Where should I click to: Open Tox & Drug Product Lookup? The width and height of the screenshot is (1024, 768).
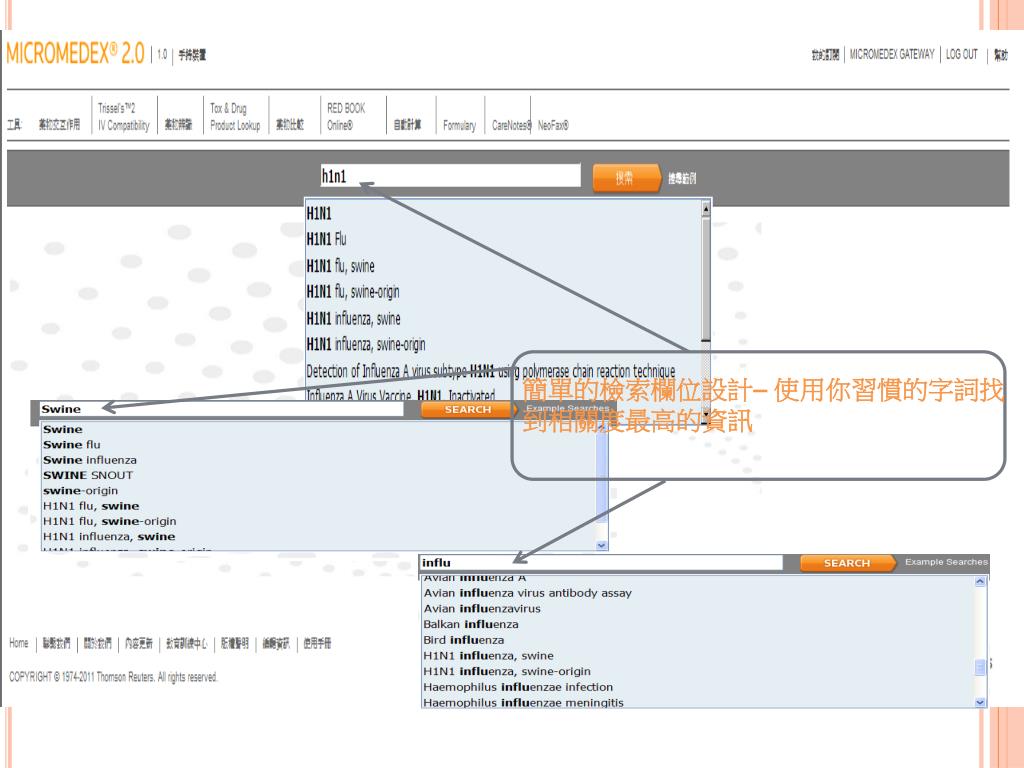235,116
